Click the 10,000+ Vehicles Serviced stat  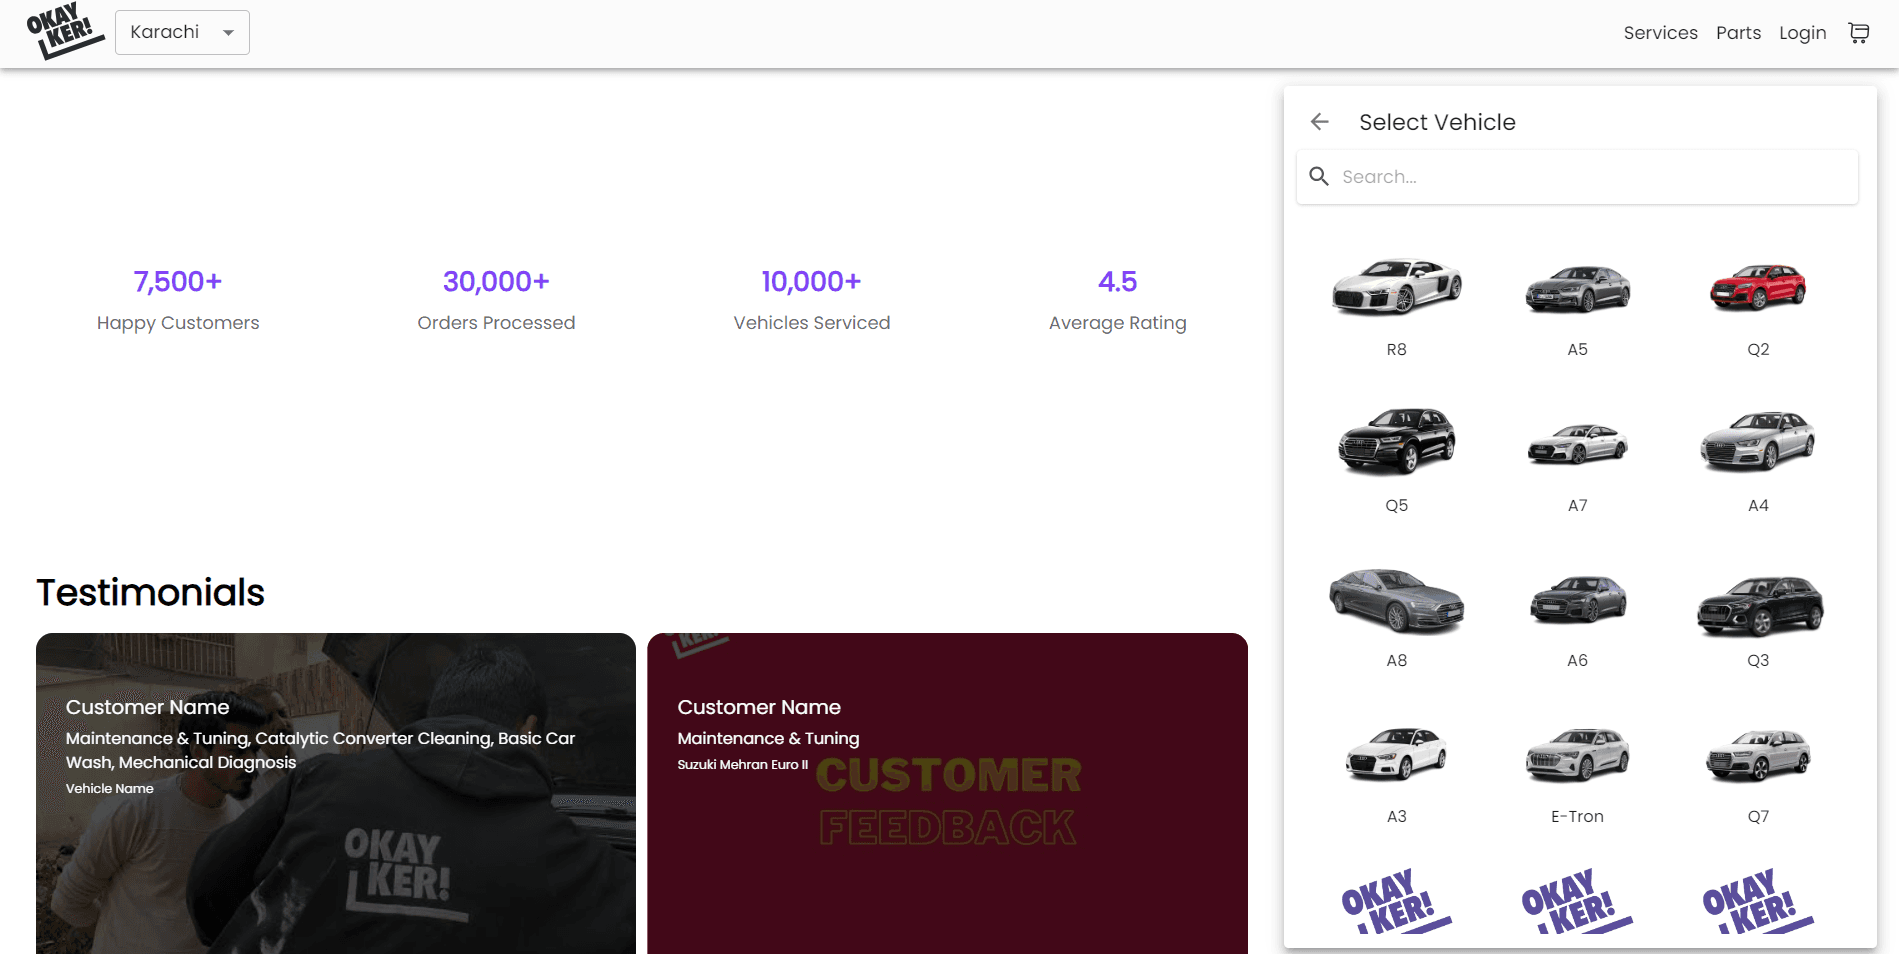811,300
